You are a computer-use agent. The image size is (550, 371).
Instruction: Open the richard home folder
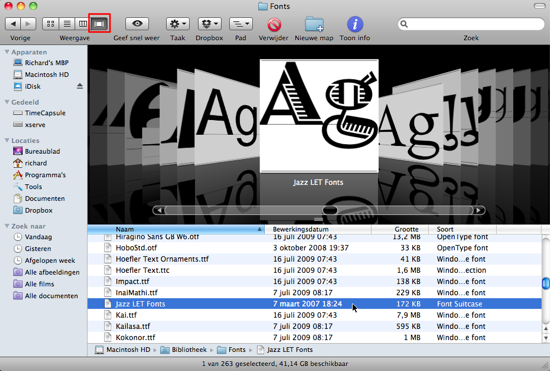(30, 163)
